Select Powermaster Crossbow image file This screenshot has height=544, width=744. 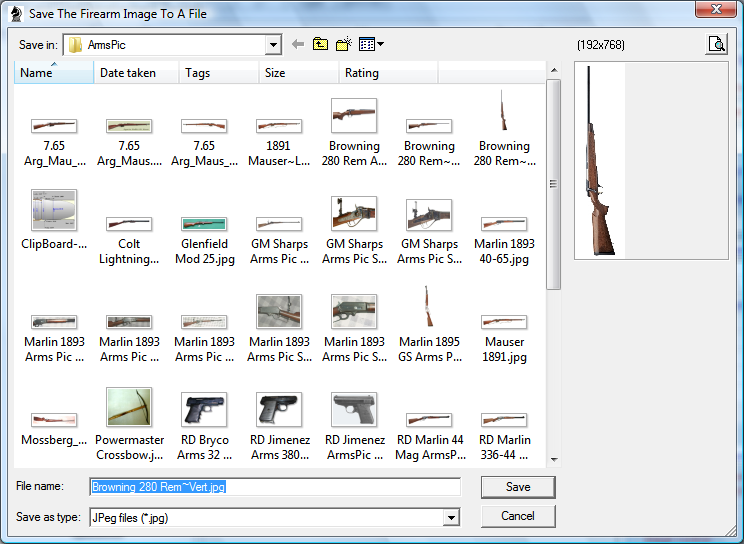pos(129,424)
